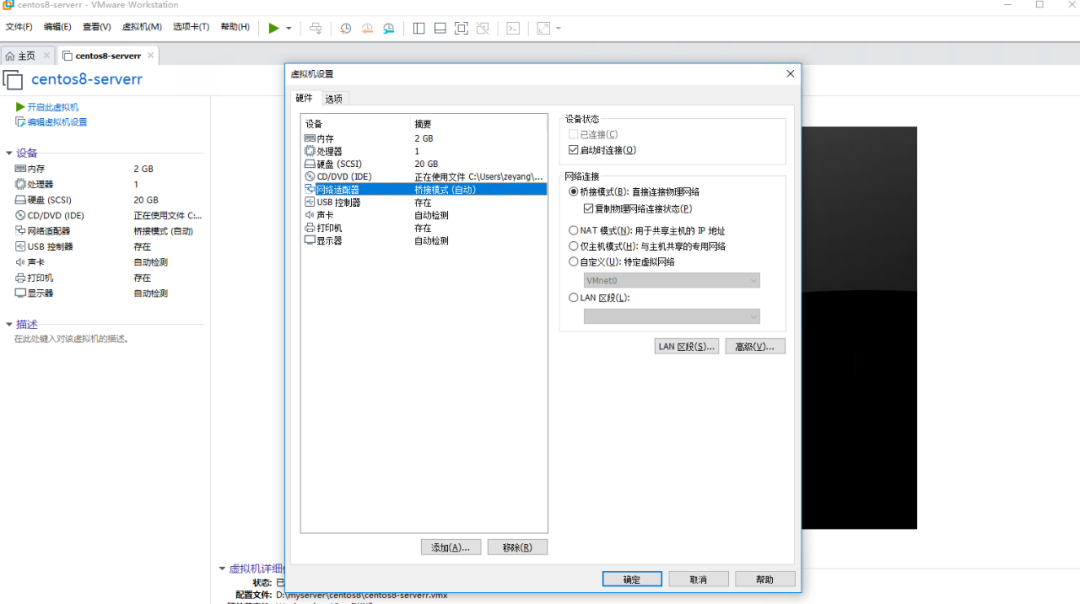Viewport: 1080px width, 604px height.
Task: Click the stretch guest display icon
Action: pos(543,28)
